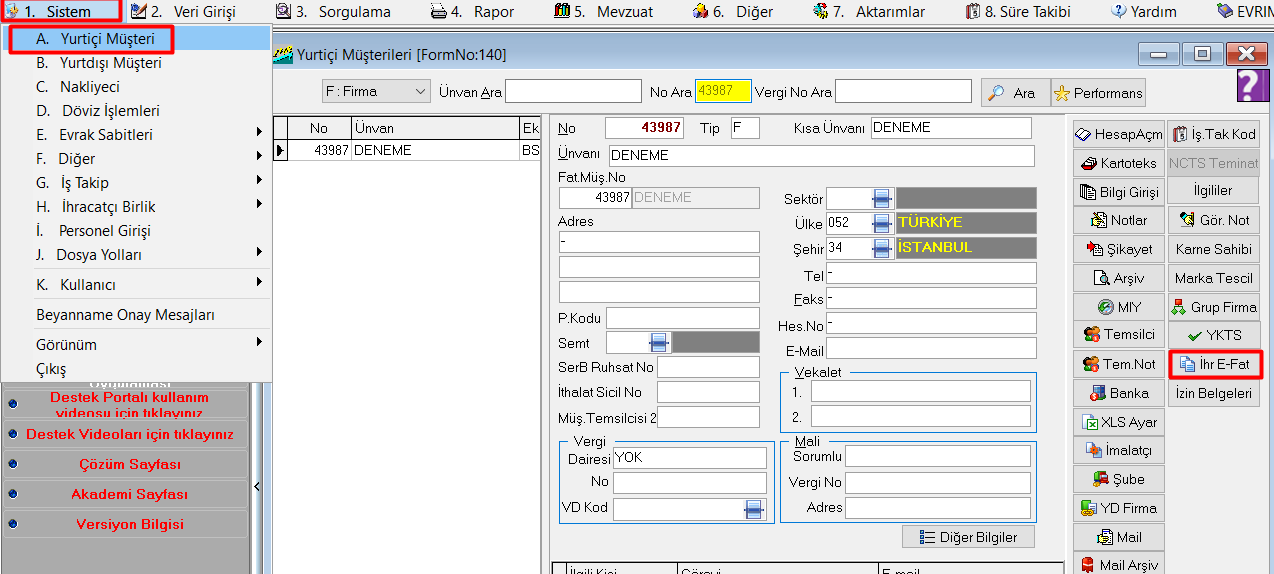Viewport: 1274px width, 574px height.
Task: Open the Akademi Sayfası link
Action: pyautogui.click(x=130, y=494)
